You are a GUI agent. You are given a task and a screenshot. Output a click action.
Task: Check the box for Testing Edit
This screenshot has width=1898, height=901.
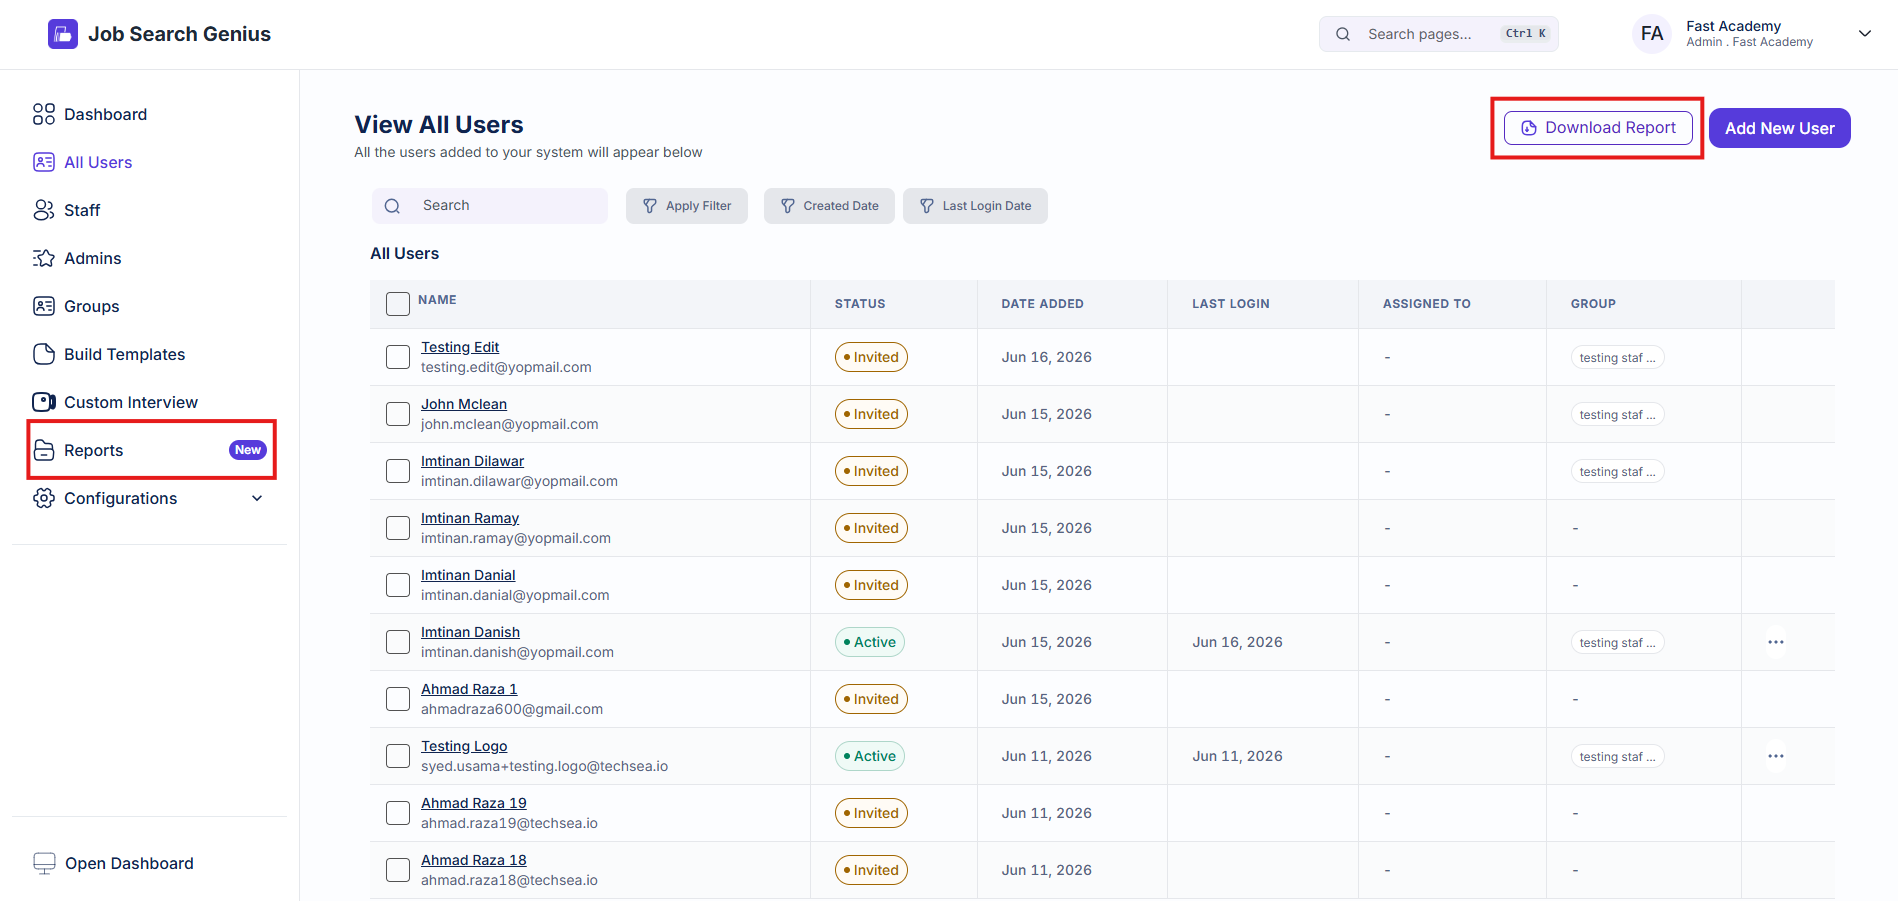pos(398,357)
